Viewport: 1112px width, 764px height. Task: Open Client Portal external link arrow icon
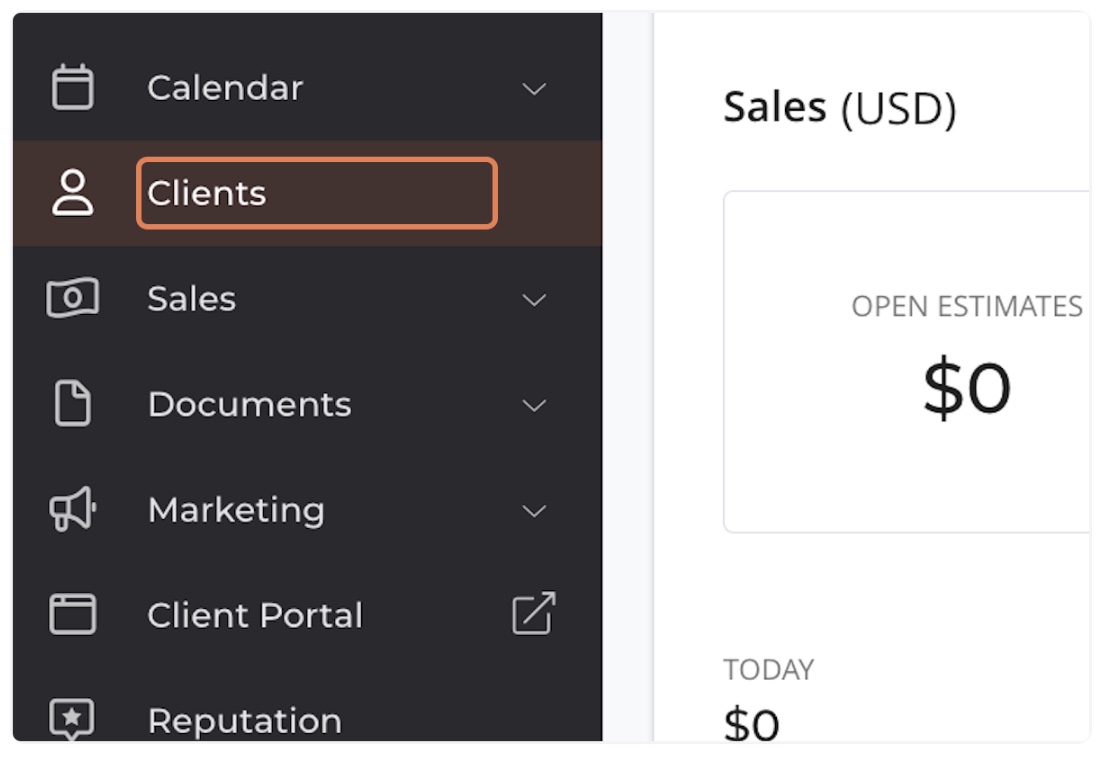[x=533, y=613]
